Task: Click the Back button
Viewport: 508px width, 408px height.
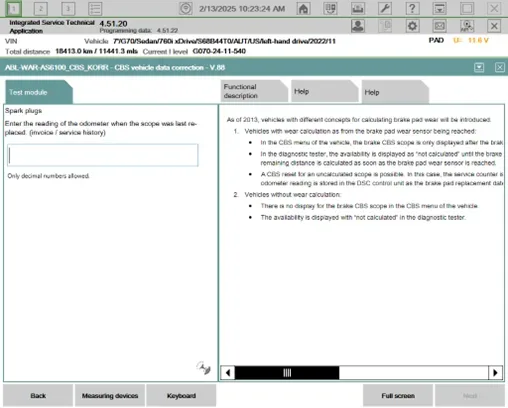Action: coord(38,396)
